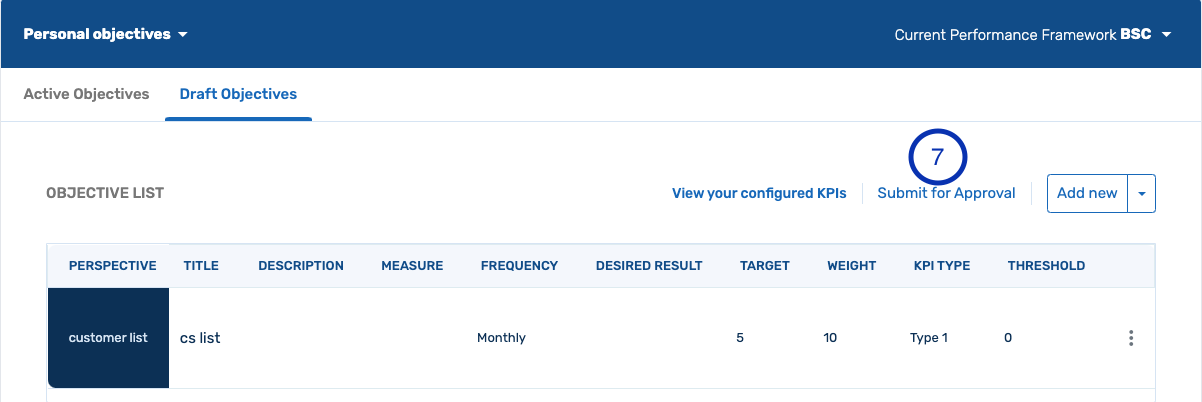Click the TITLE column header

coord(201,266)
